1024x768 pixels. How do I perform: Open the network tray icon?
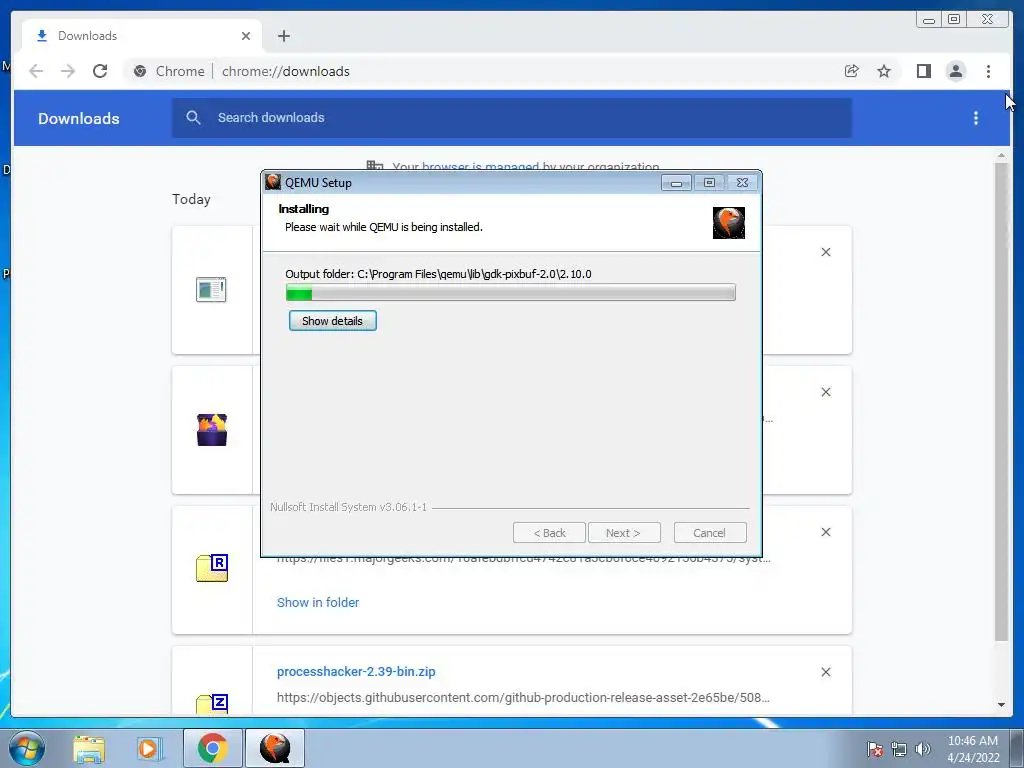899,749
